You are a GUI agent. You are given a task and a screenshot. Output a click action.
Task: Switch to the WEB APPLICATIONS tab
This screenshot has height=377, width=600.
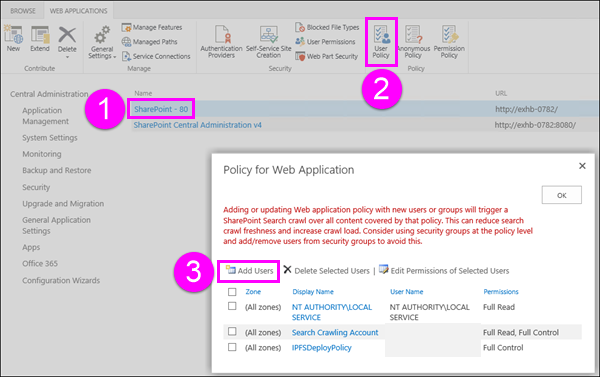(78, 11)
